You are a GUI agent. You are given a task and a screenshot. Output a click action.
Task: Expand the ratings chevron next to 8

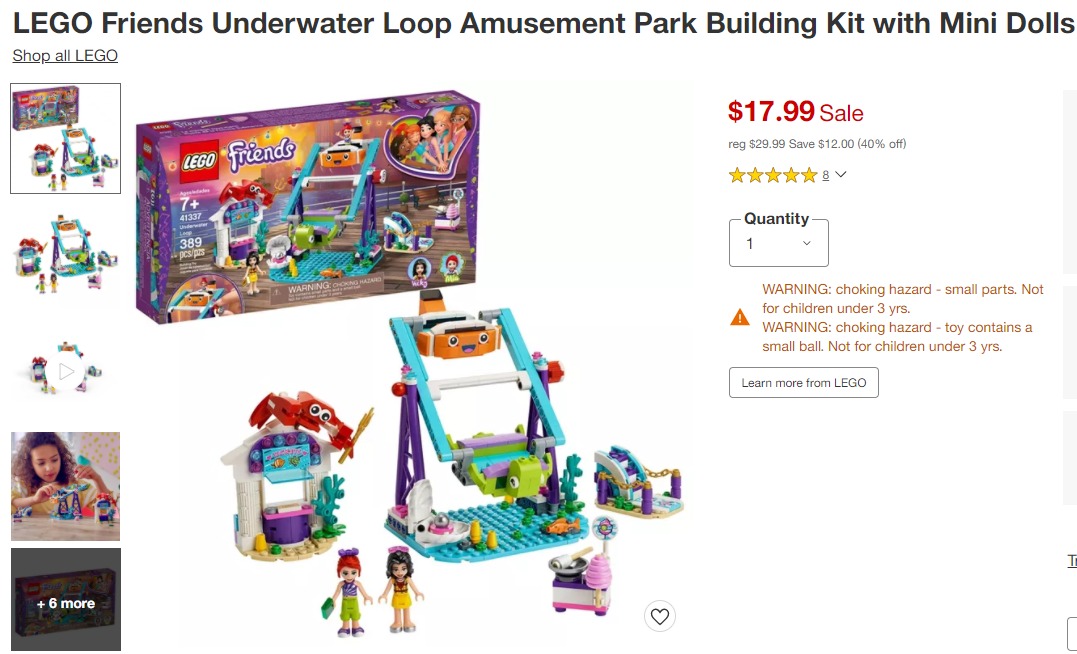(841, 174)
